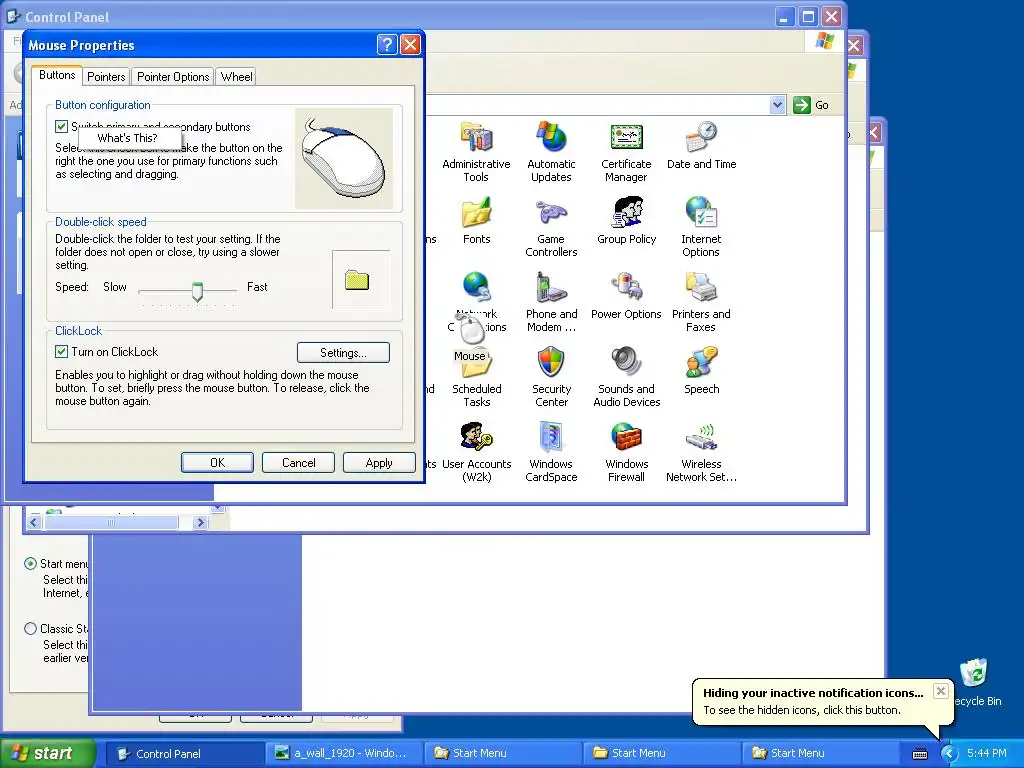Switch to the Wheel tab
This screenshot has width=1024, height=768.
point(236,76)
